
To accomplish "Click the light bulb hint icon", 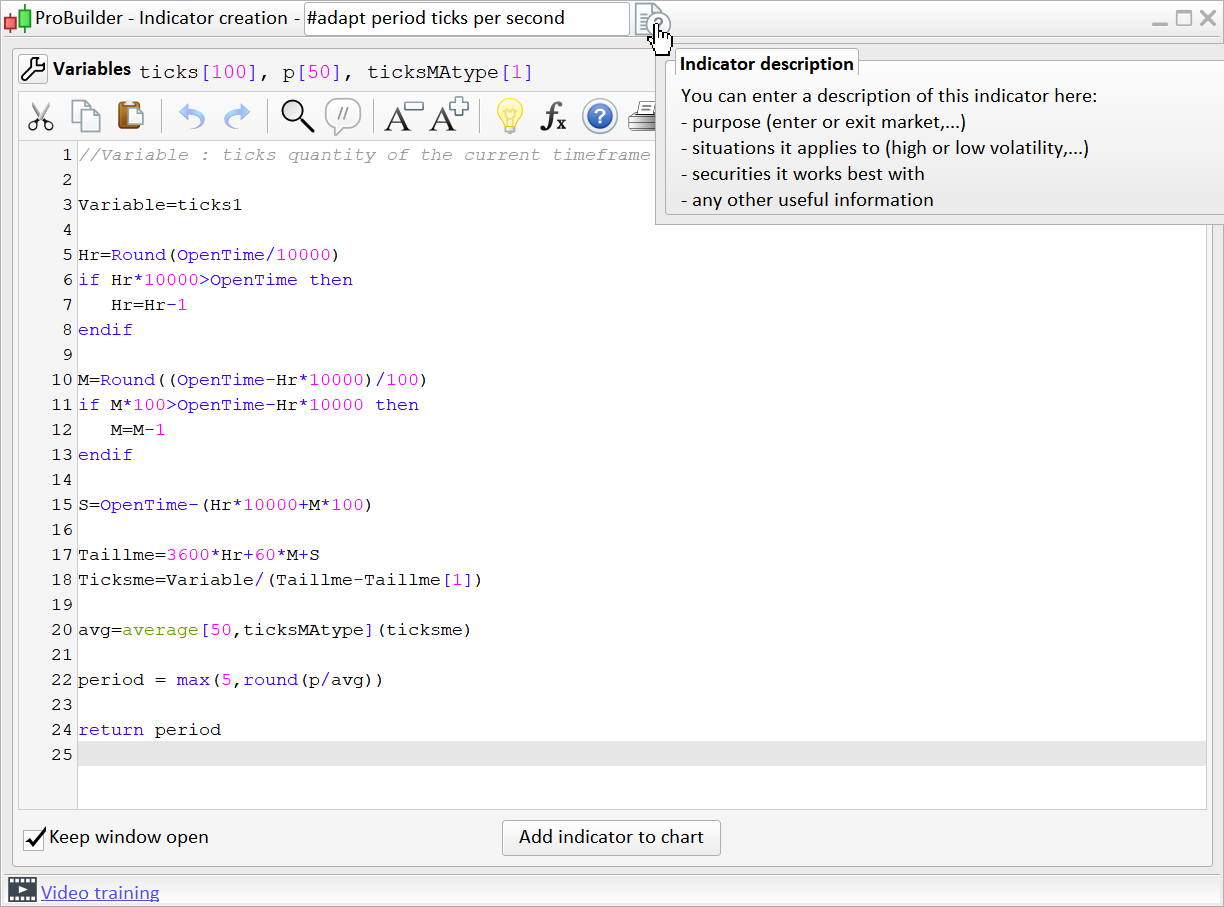I will (510, 117).
